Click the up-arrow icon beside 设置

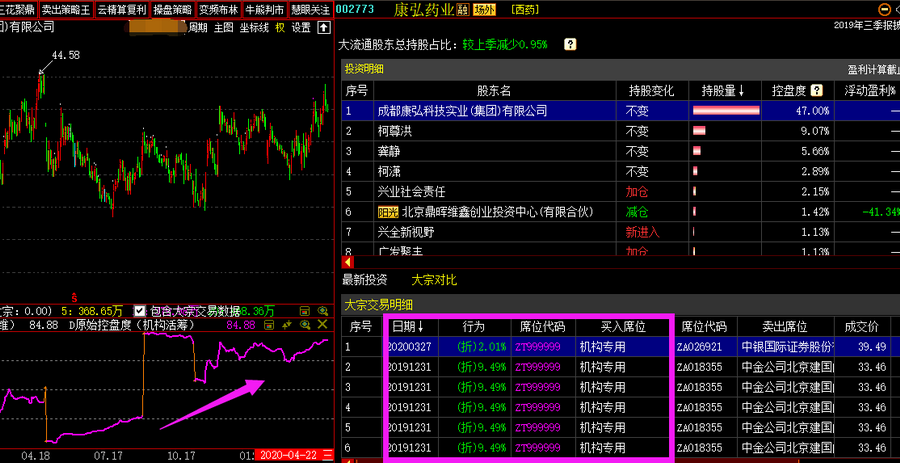322,28
